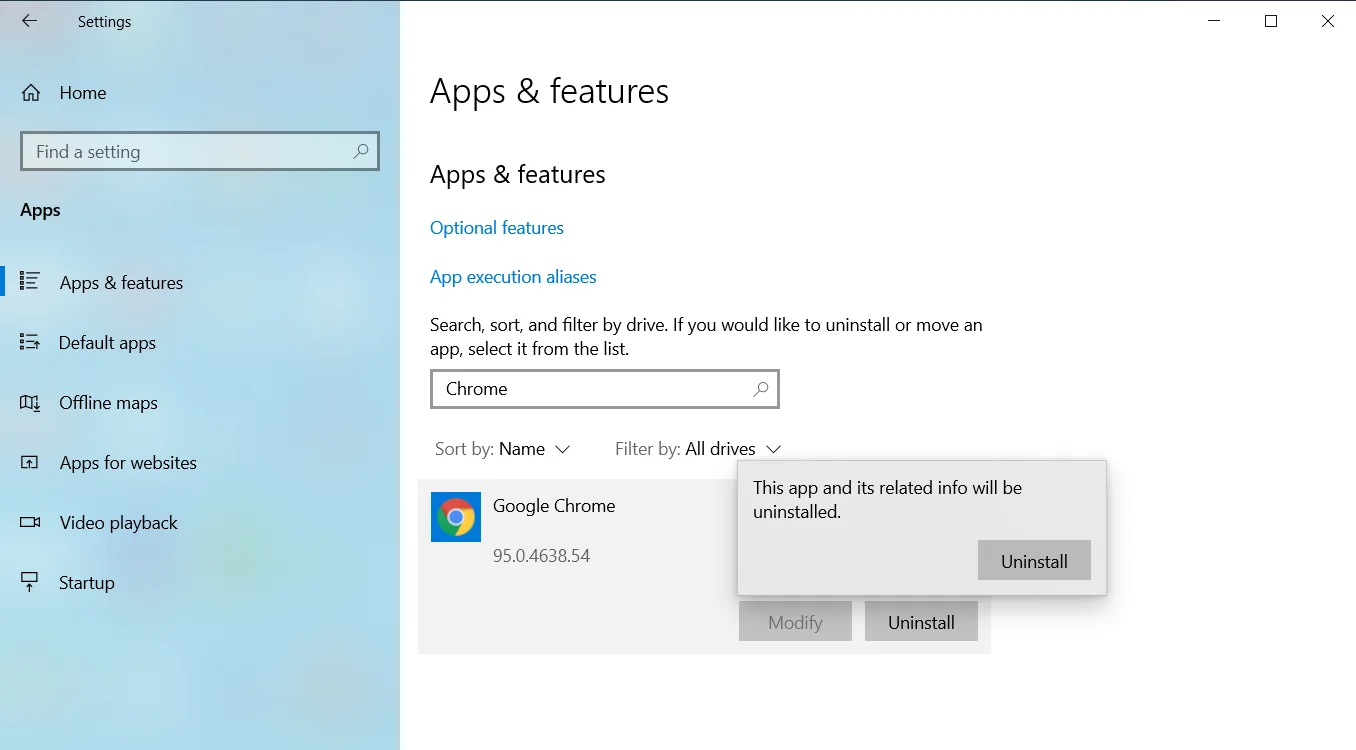Minimize the Settings window

point(1214,21)
